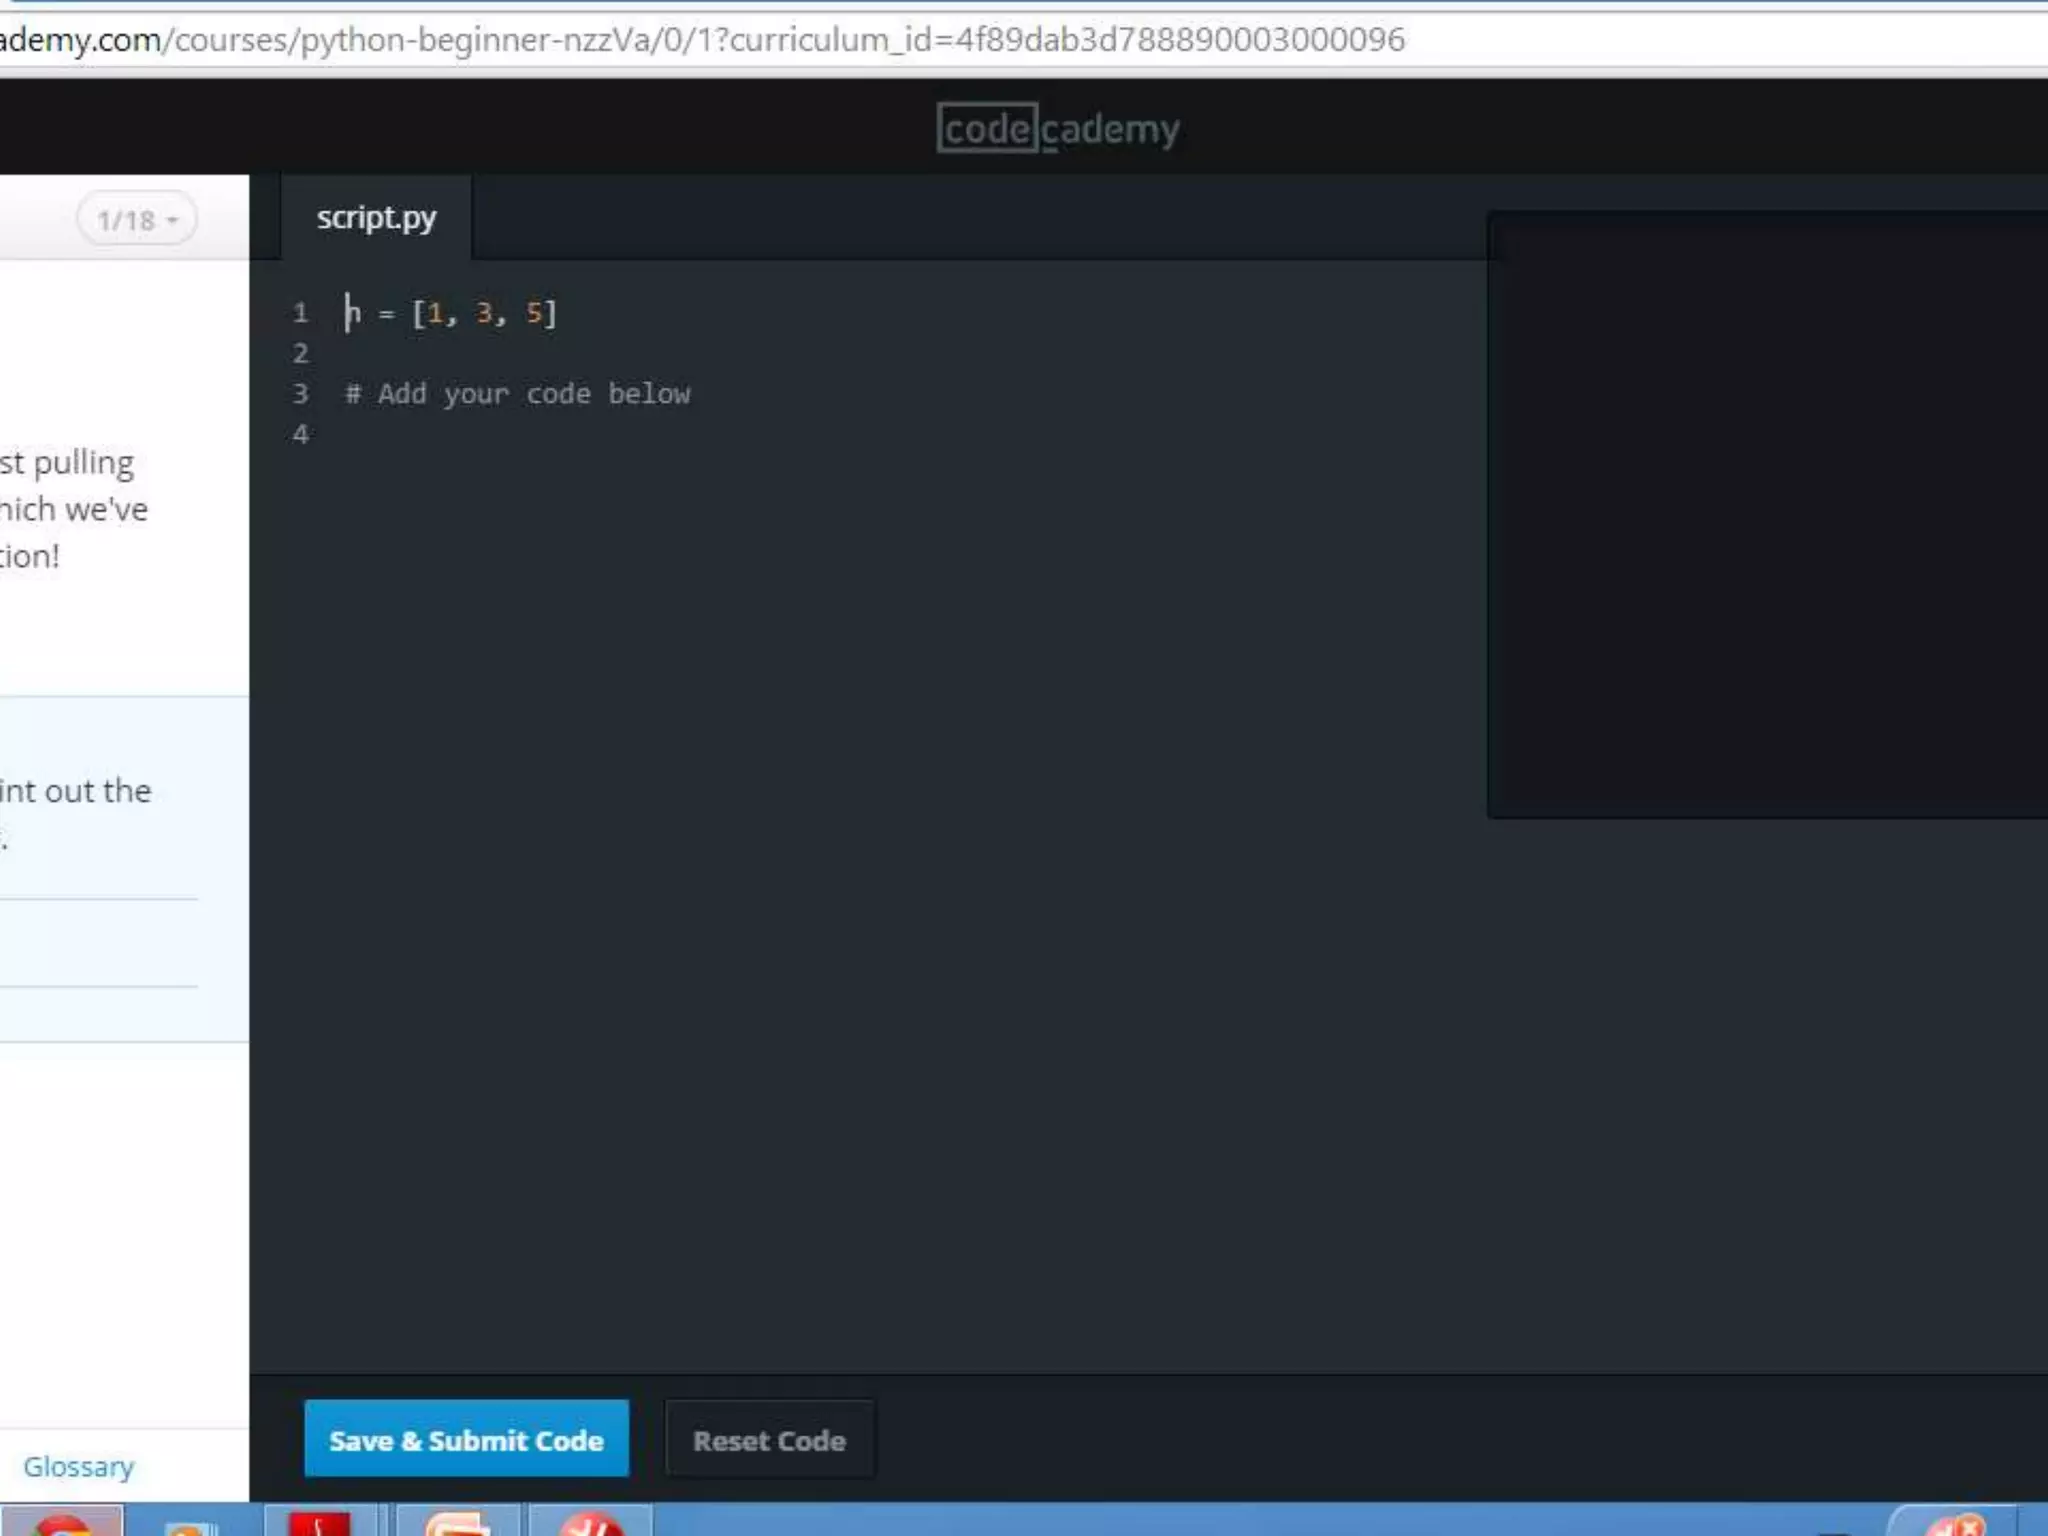This screenshot has width=2048, height=1536.
Task: Open the 1/18 exercise progress dropdown
Action: 137,219
